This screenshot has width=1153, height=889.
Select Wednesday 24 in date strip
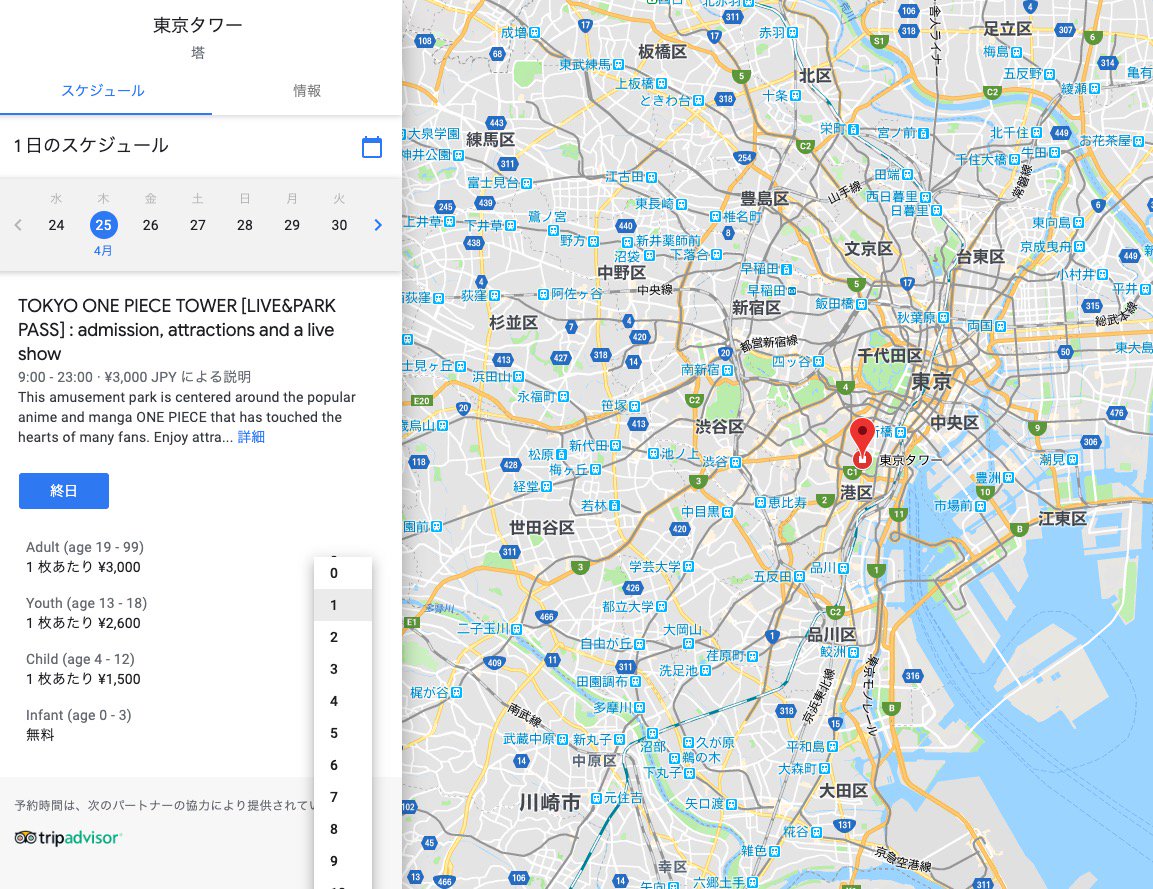click(x=57, y=225)
